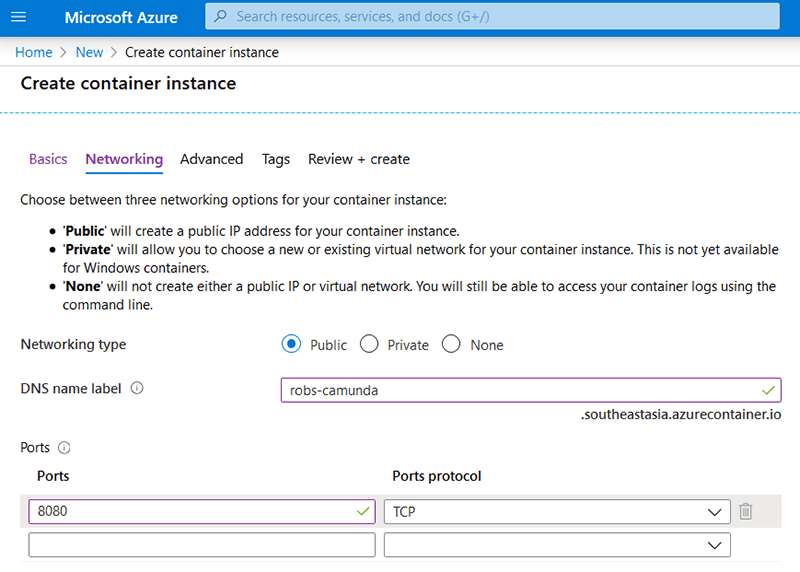Select the Public networking type
This screenshot has width=800, height=572.
tap(291, 344)
